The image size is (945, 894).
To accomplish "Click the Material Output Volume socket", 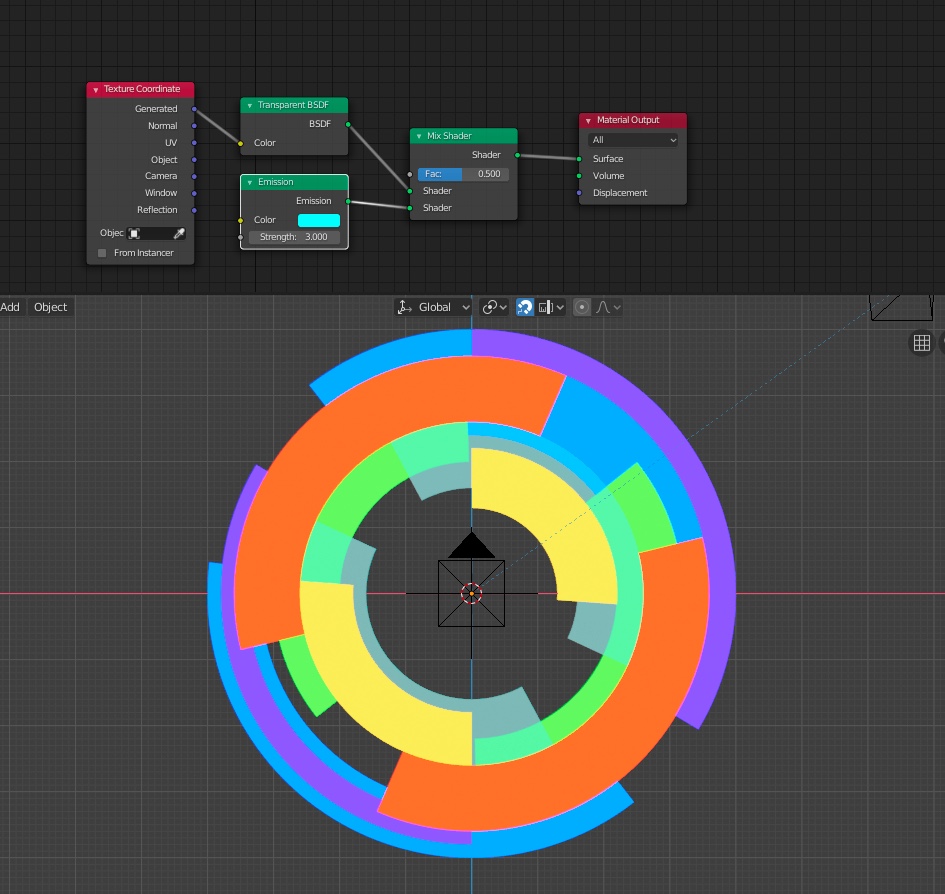I will coord(579,176).
